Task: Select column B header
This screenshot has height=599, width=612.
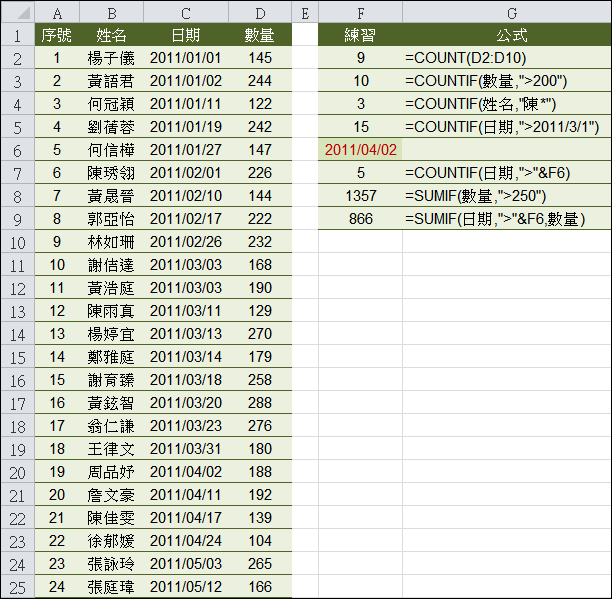Action: click(112, 12)
